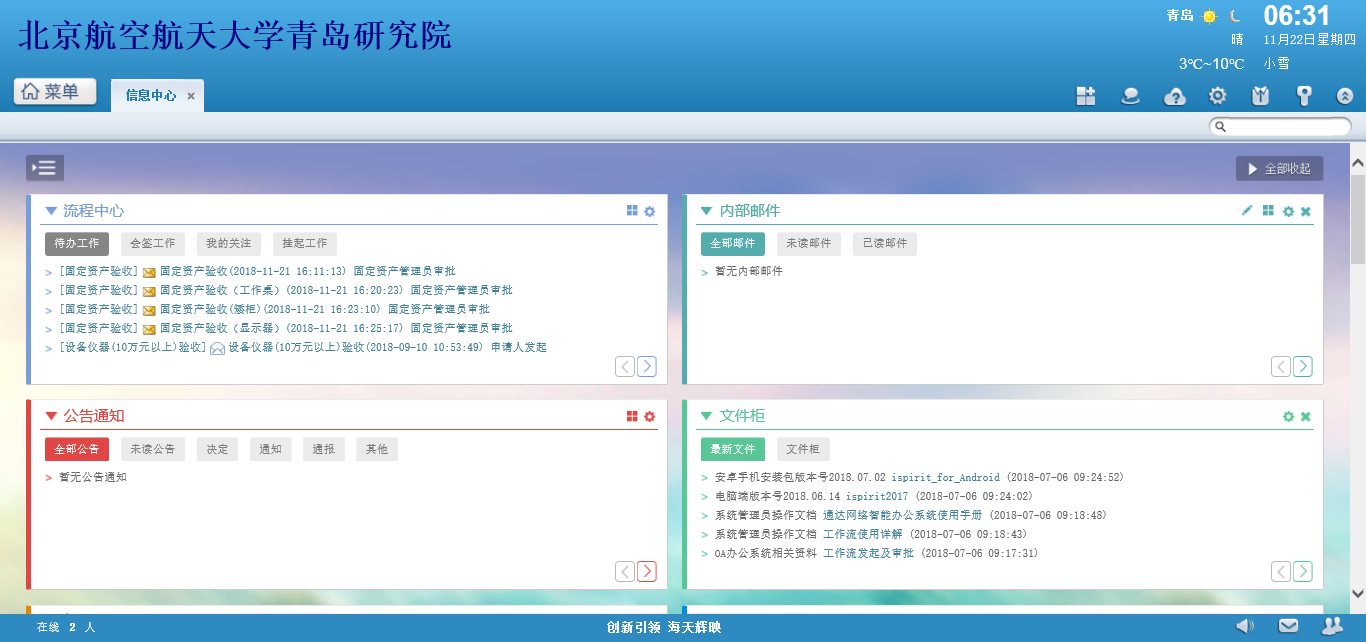Open the shirt-shaped theme icon

(x=1260, y=96)
